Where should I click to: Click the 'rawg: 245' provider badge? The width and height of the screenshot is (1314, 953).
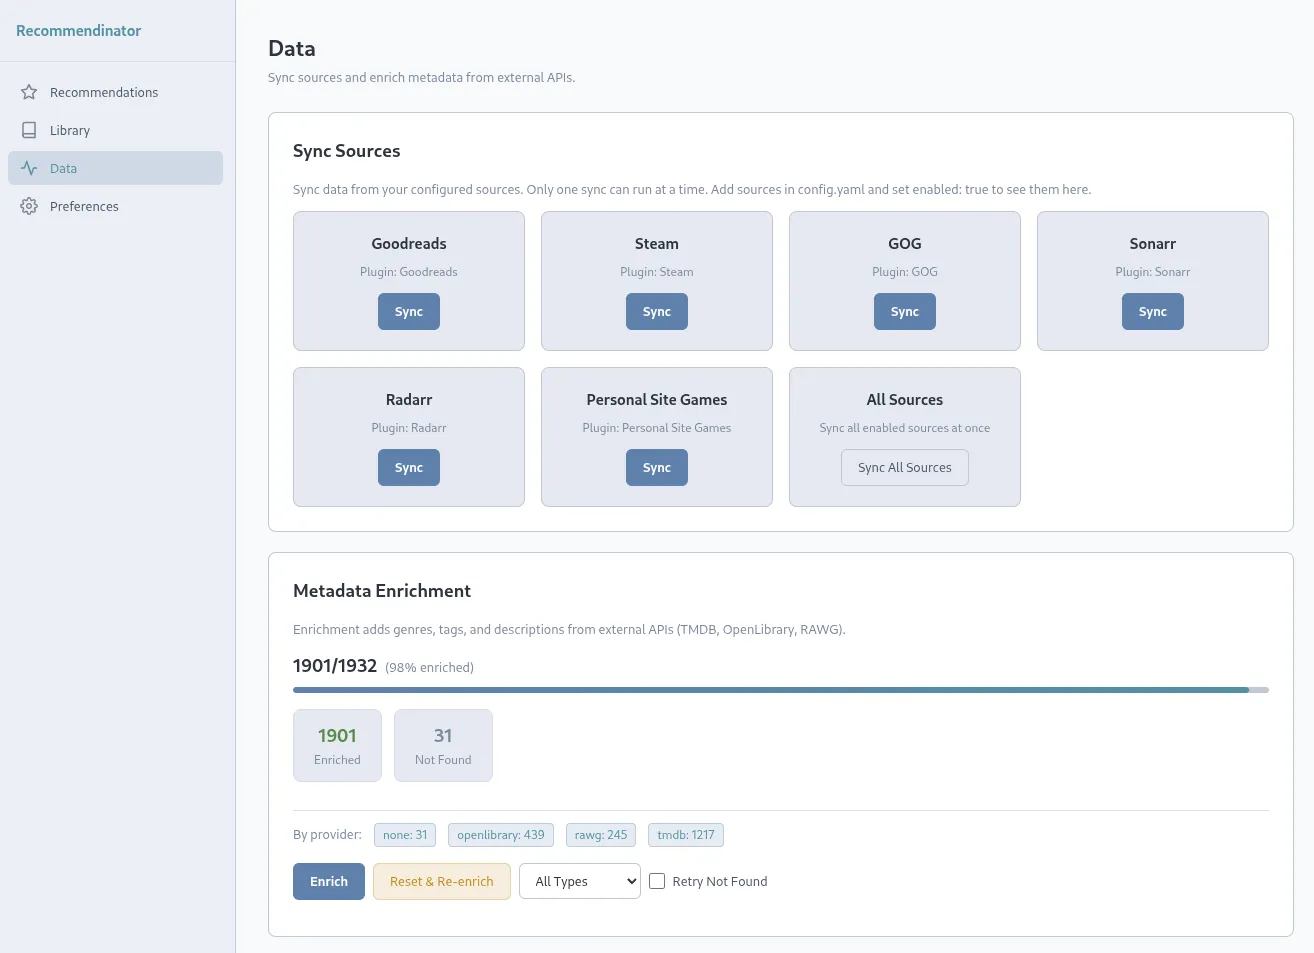601,835
